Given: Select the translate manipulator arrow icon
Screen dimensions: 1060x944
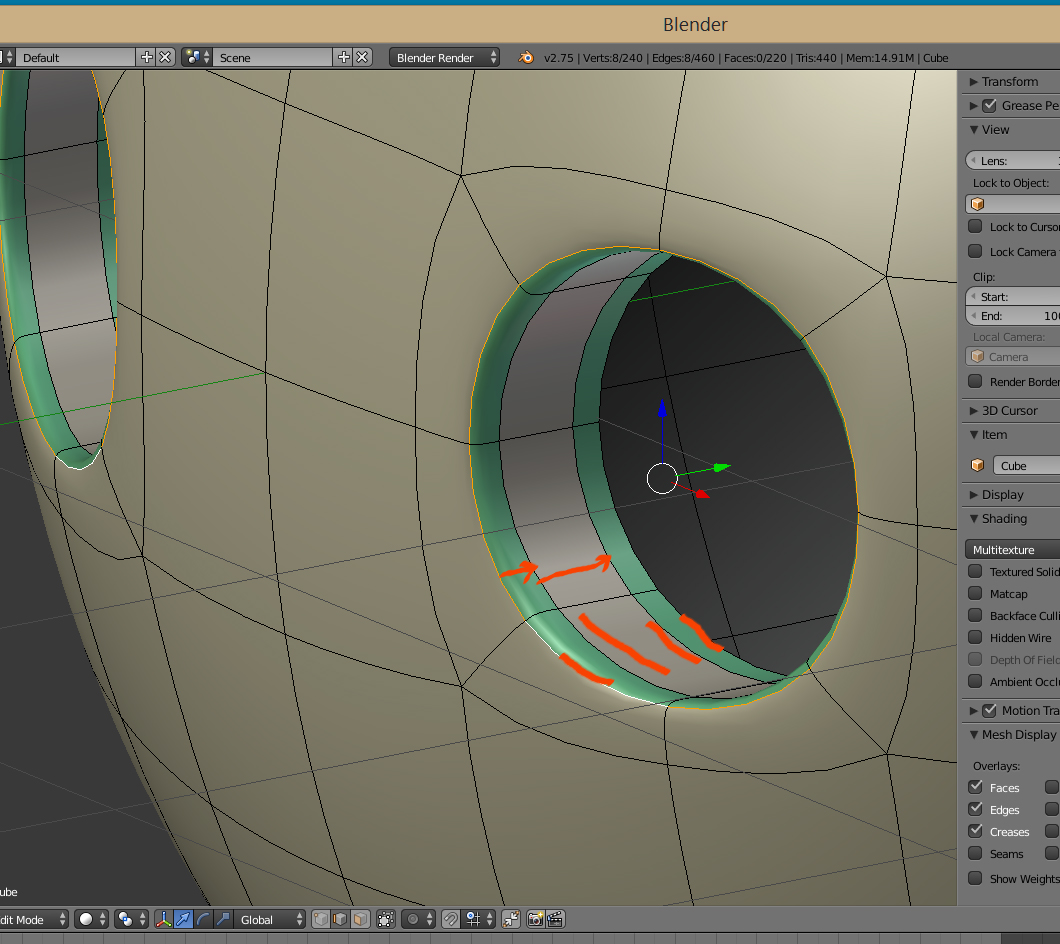Looking at the screenshot, I should tap(184, 919).
